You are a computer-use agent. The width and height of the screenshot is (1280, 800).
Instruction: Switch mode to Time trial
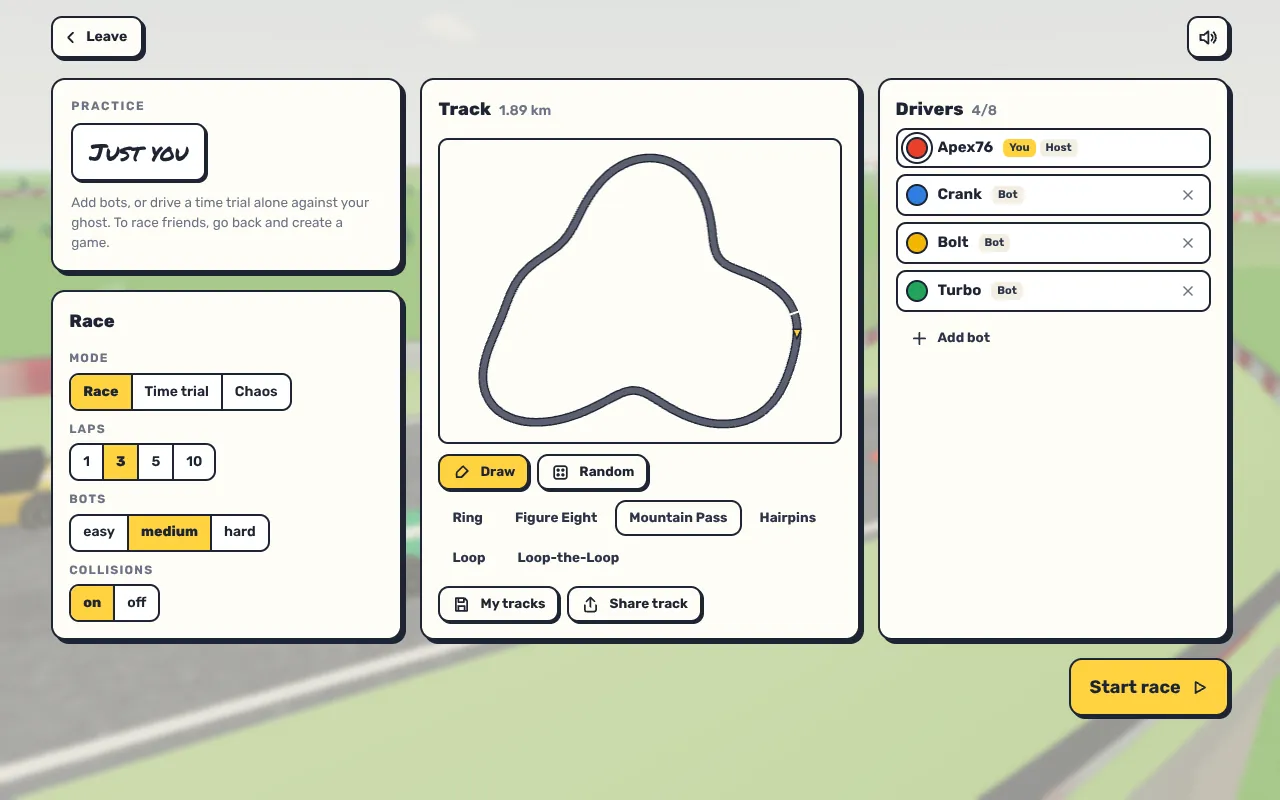click(x=176, y=392)
